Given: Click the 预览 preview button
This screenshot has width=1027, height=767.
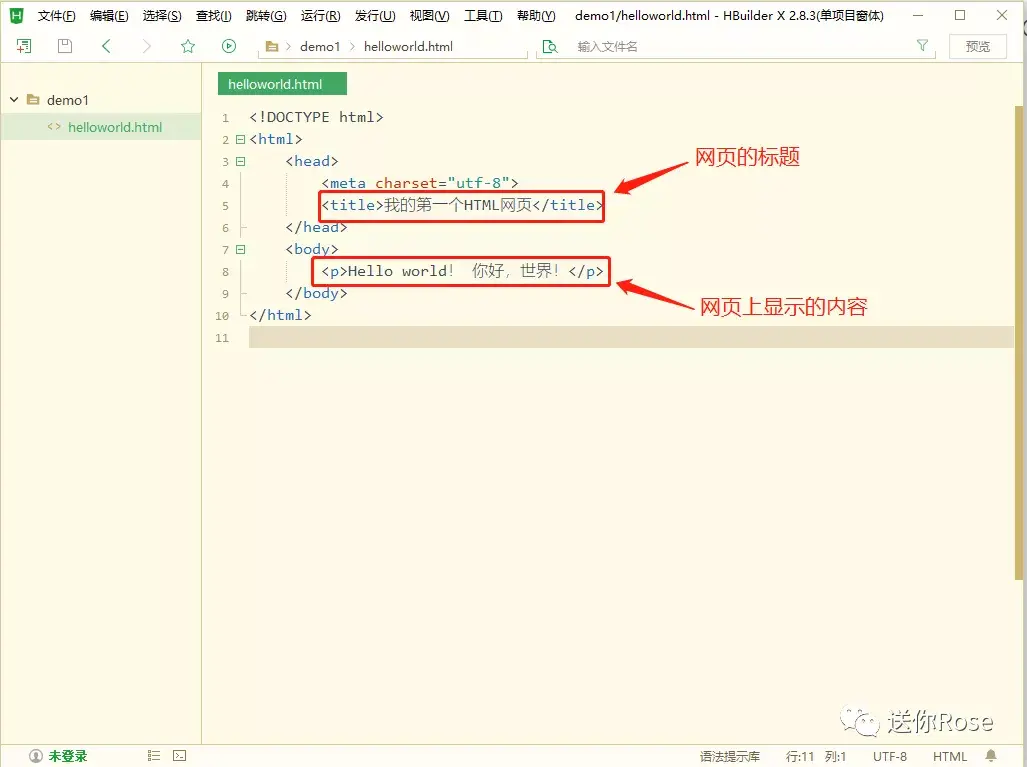Looking at the screenshot, I should tap(977, 46).
